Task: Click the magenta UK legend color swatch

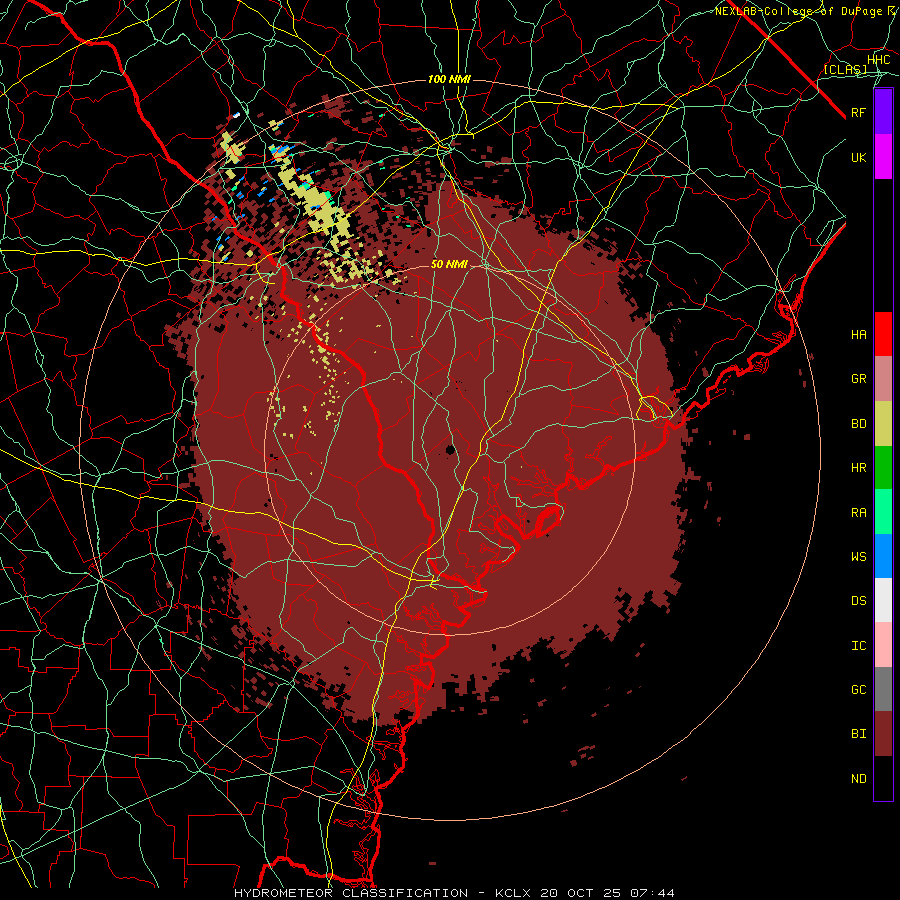Action: 883,156
